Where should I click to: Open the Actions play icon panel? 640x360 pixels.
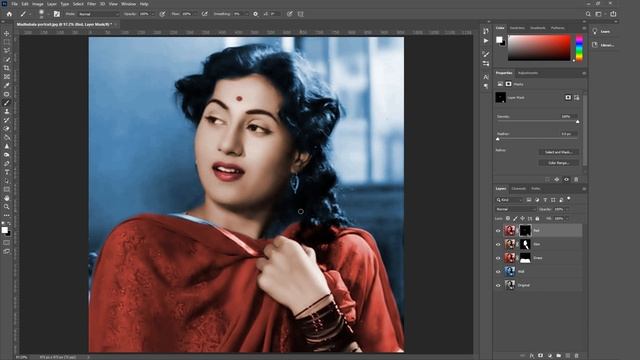click(486, 41)
